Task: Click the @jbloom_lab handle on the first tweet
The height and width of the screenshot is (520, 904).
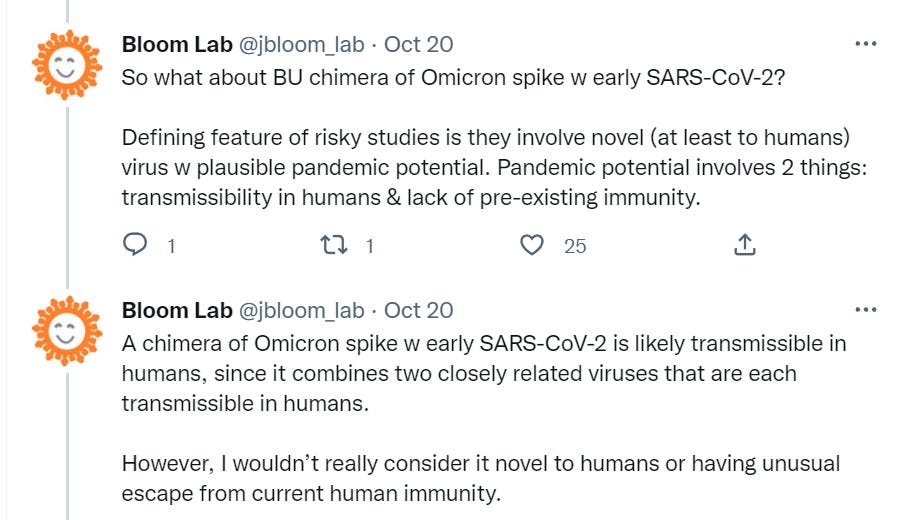Action: click(303, 44)
